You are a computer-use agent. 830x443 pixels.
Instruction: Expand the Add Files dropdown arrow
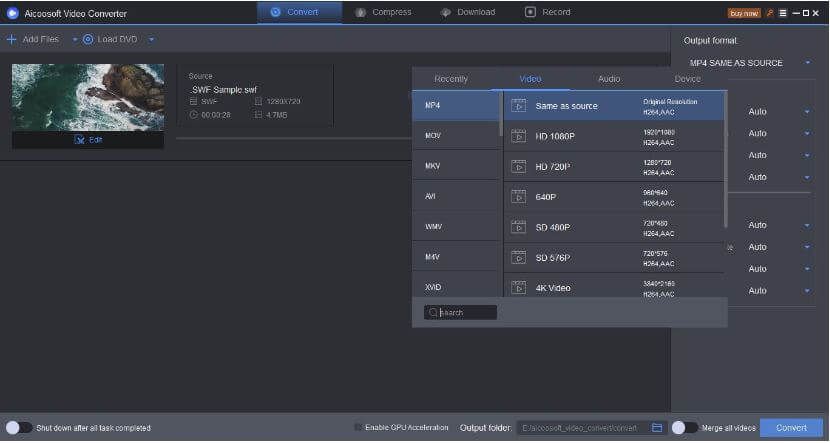click(75, 40)
